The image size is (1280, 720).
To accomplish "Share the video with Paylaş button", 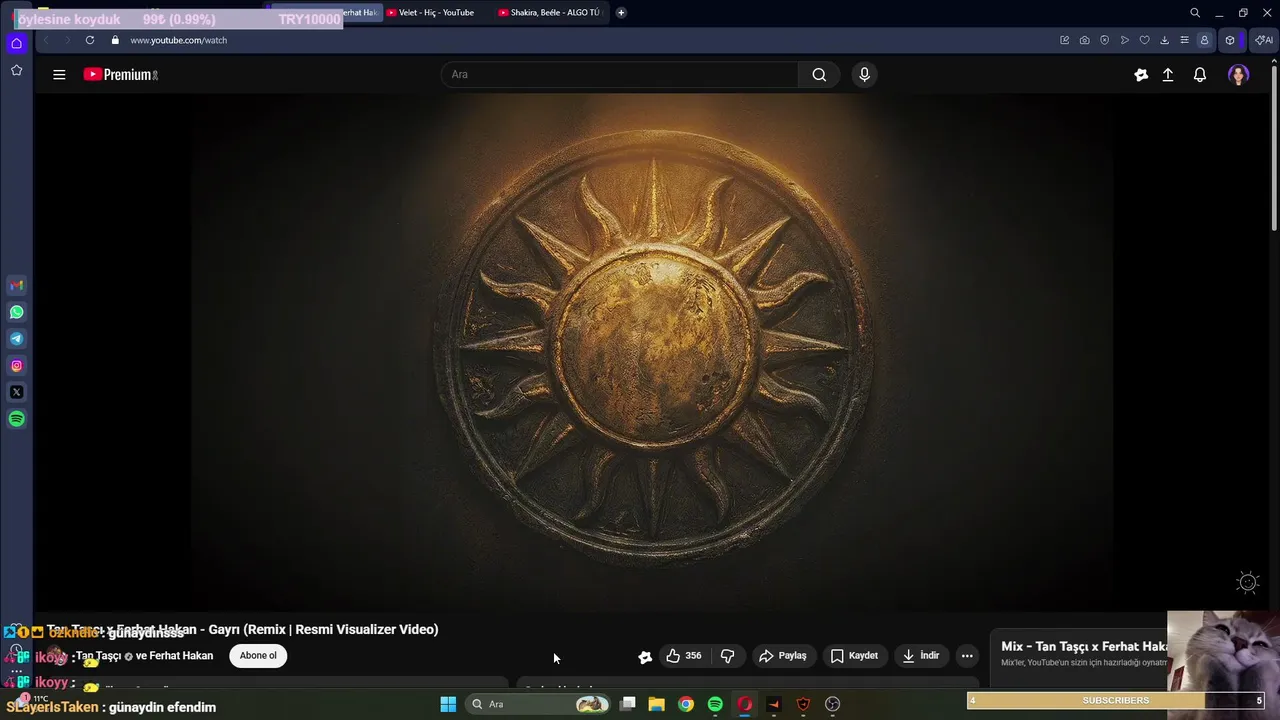I will [783, 656].
